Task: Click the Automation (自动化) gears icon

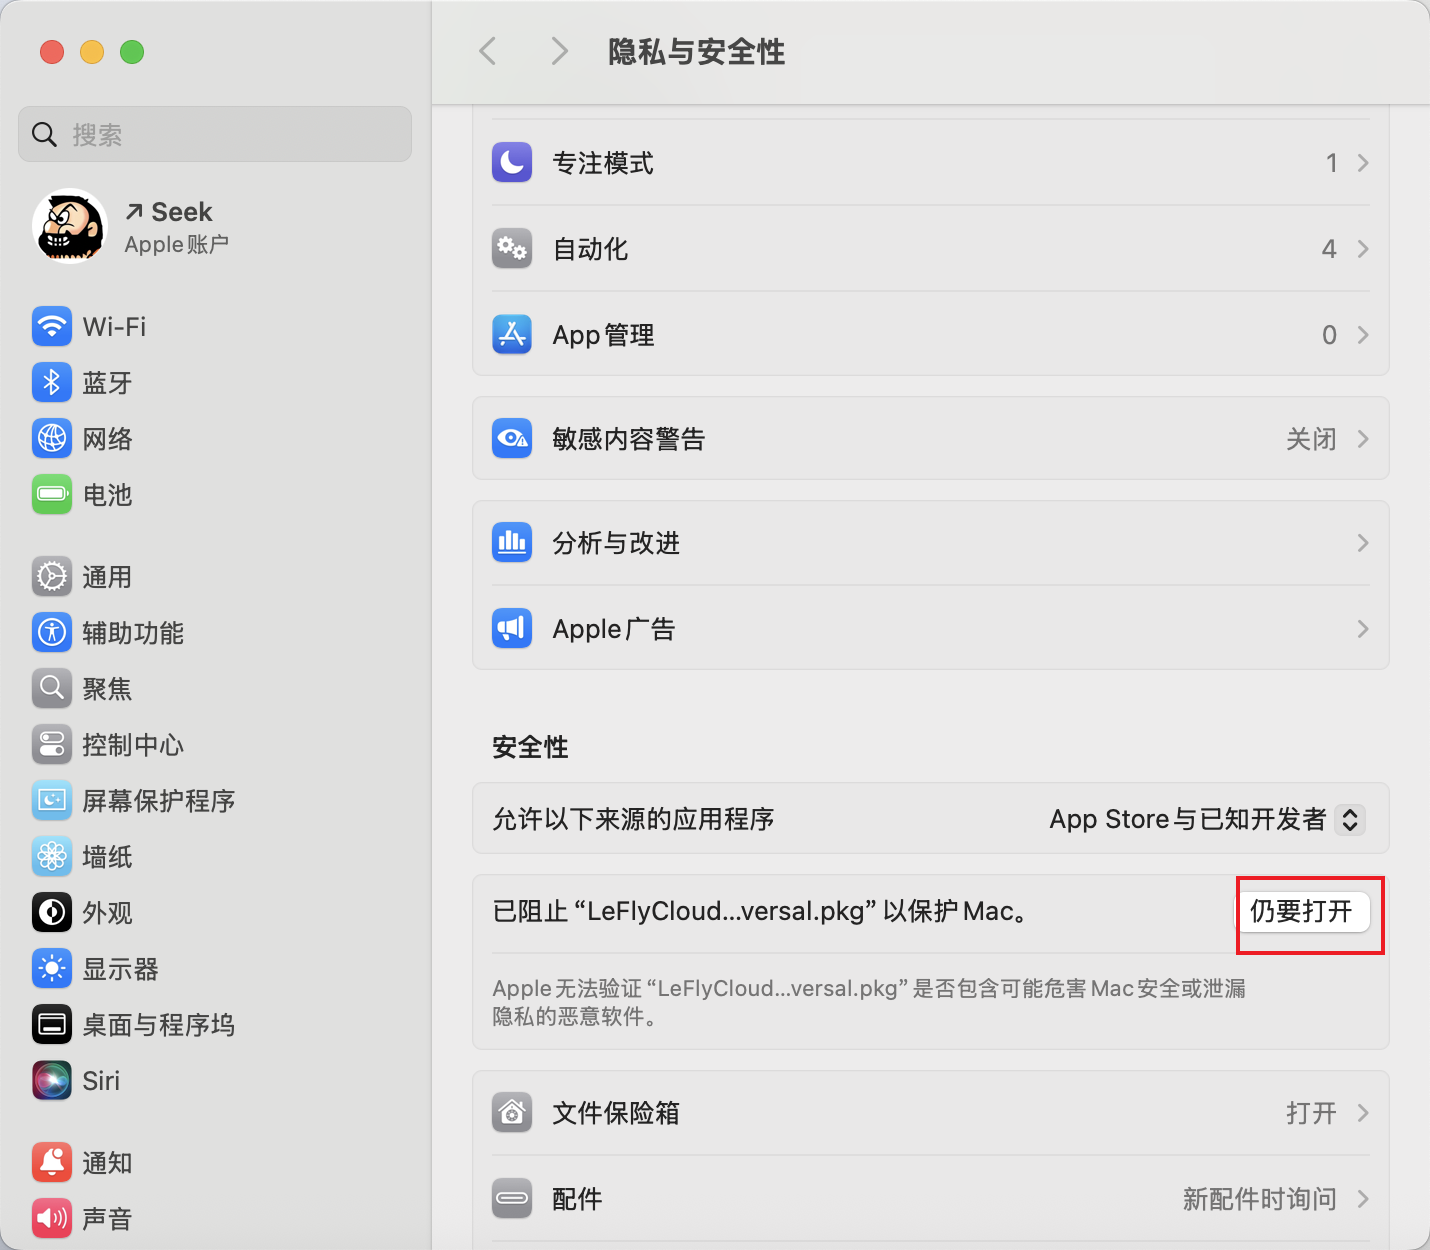Action: pos(512,248)
